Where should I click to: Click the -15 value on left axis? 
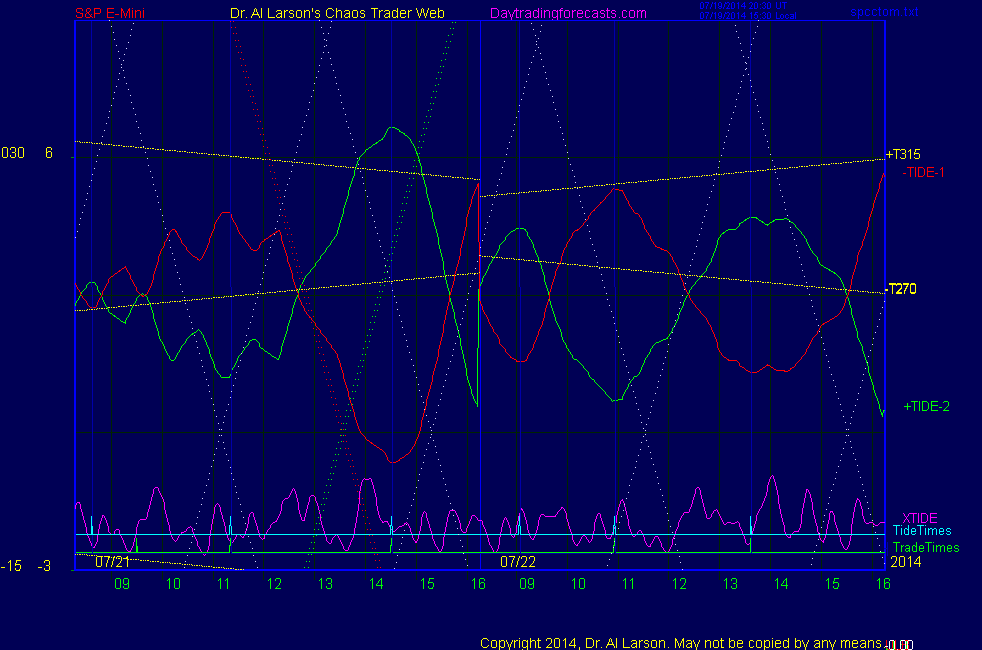[11, 566]
